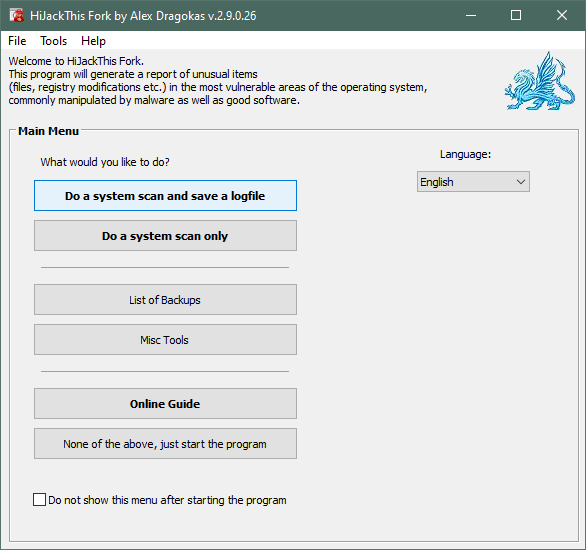Open Misc Tools
Image resolution: width=586 pixels, height=550 pixels.
tap(165, 340)
